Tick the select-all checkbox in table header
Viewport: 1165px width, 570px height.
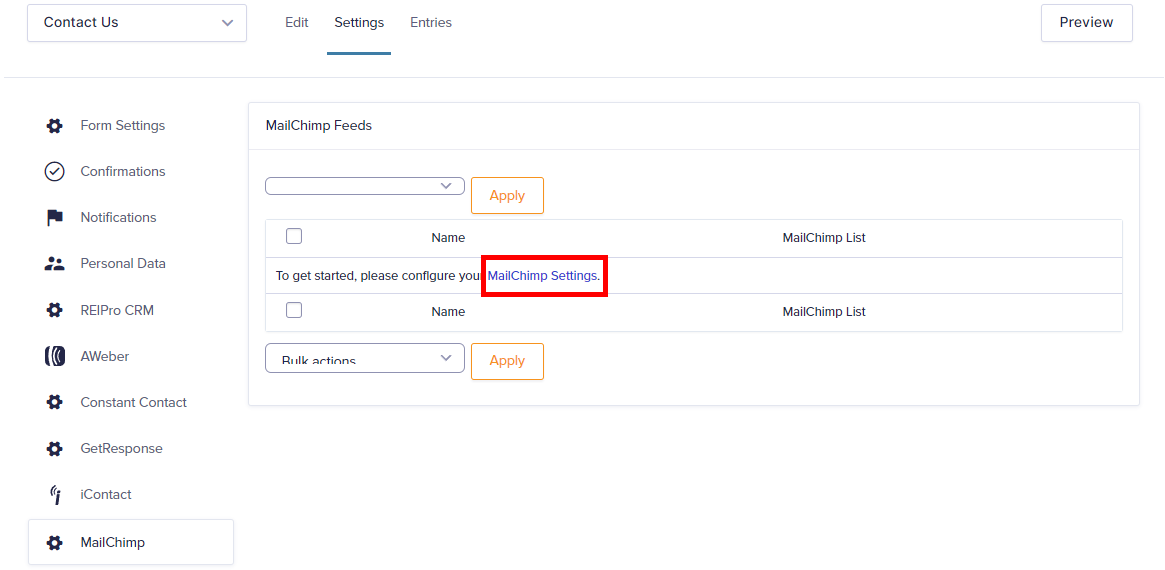click(294, 236)
